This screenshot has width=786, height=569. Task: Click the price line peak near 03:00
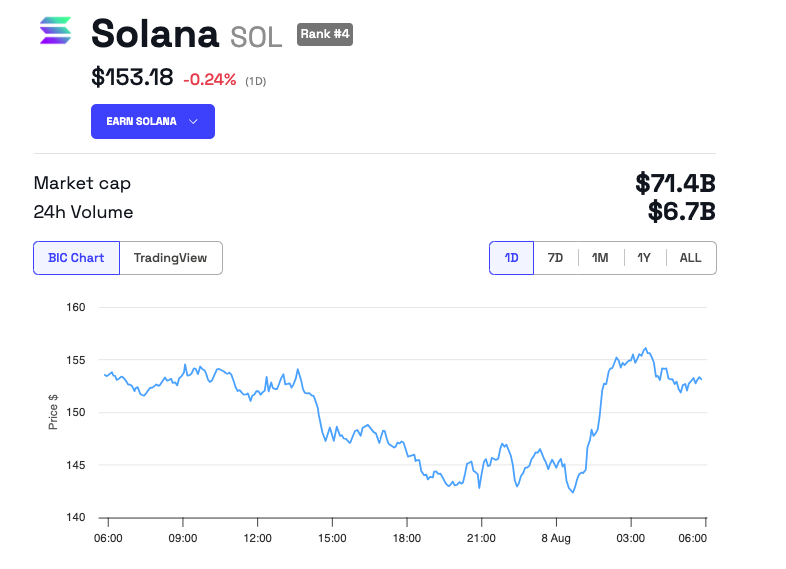tap(646, 349)
